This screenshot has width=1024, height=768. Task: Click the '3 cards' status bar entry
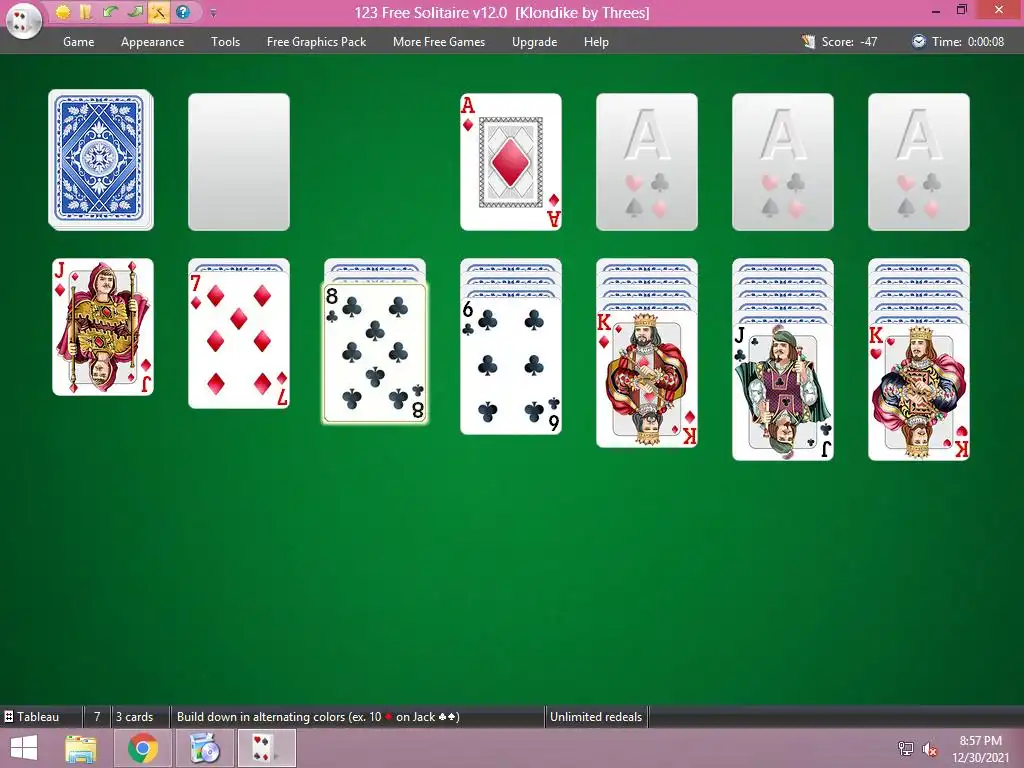(x=135, y=716)
